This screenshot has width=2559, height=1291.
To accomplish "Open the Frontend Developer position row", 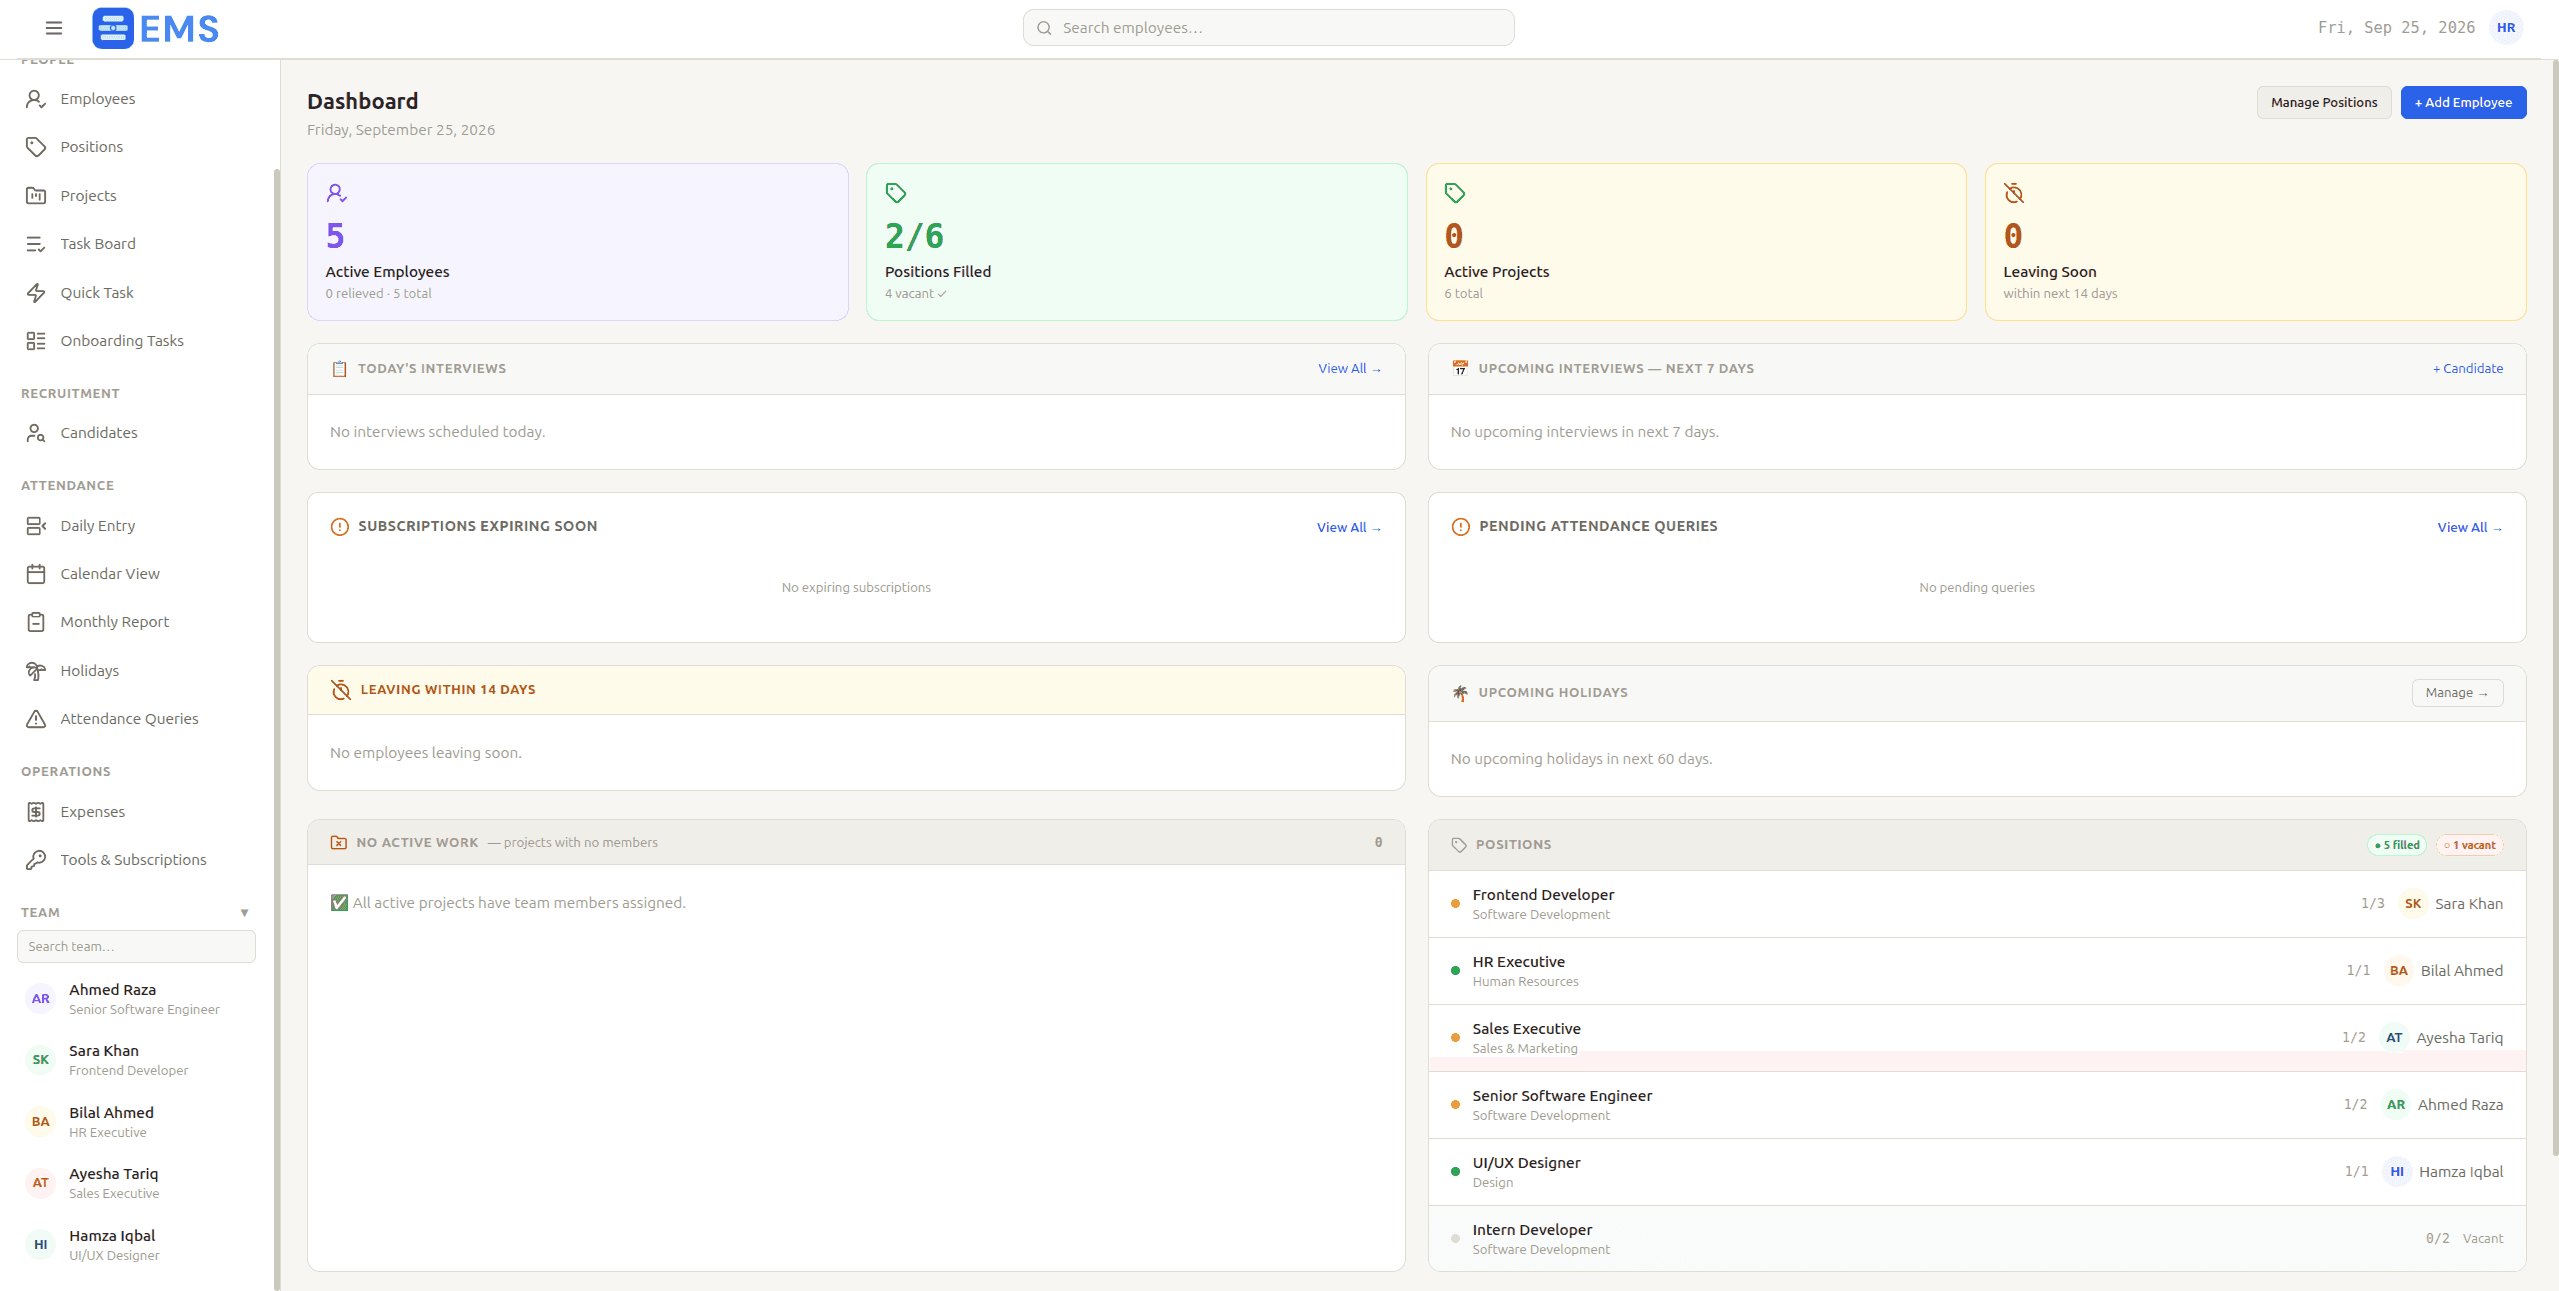I will click(x=1976, y=904).
